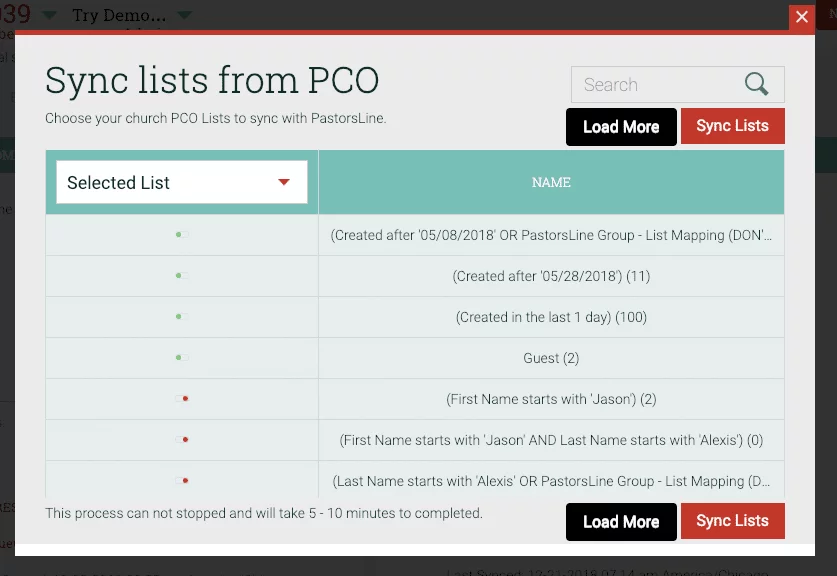Toggle the Created after '05/08/2018' list
The height and width of the screenshot is (576, 837).
pos(181,234)
